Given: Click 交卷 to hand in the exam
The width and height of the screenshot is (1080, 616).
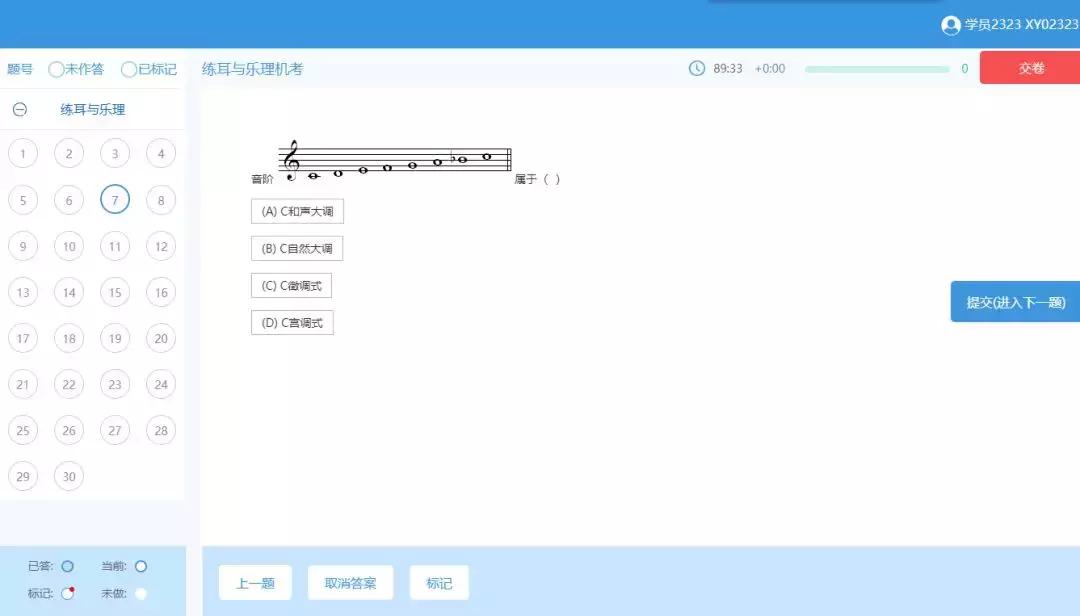Looking at the screenshot, I should (x=1029, y=68).
